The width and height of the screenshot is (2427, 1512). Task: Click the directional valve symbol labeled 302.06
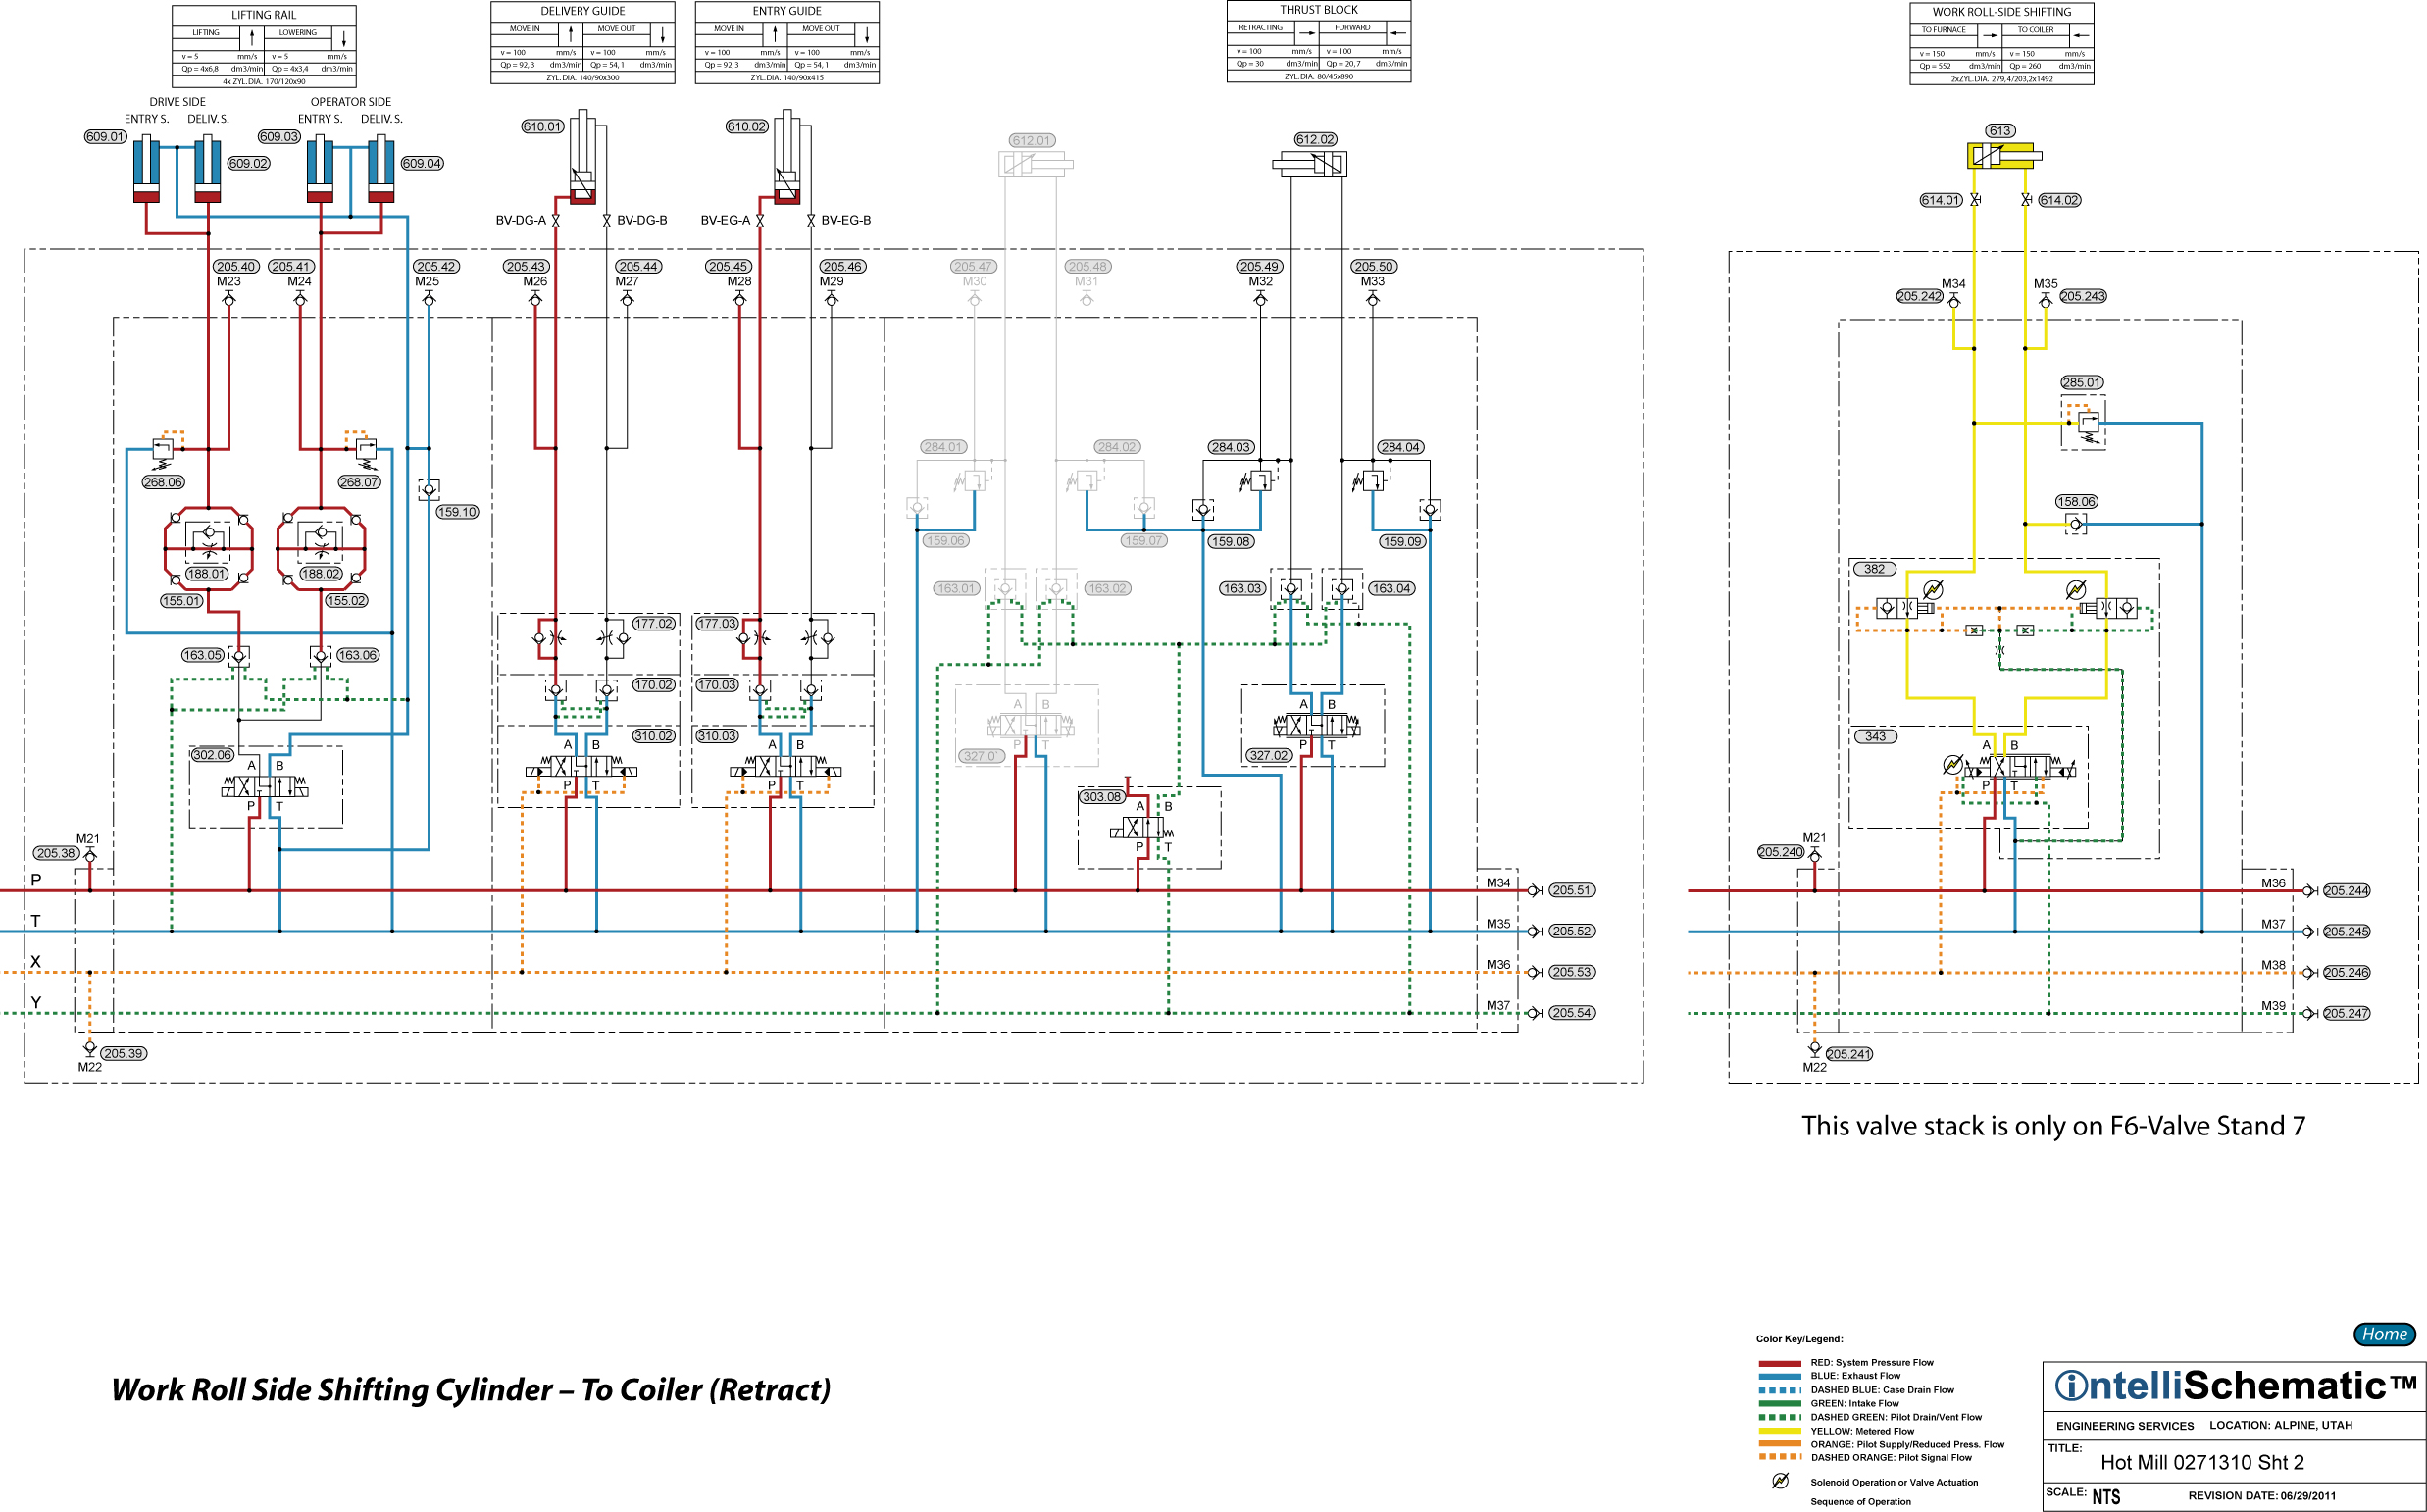pyautogui.click(x=265, y=786)
